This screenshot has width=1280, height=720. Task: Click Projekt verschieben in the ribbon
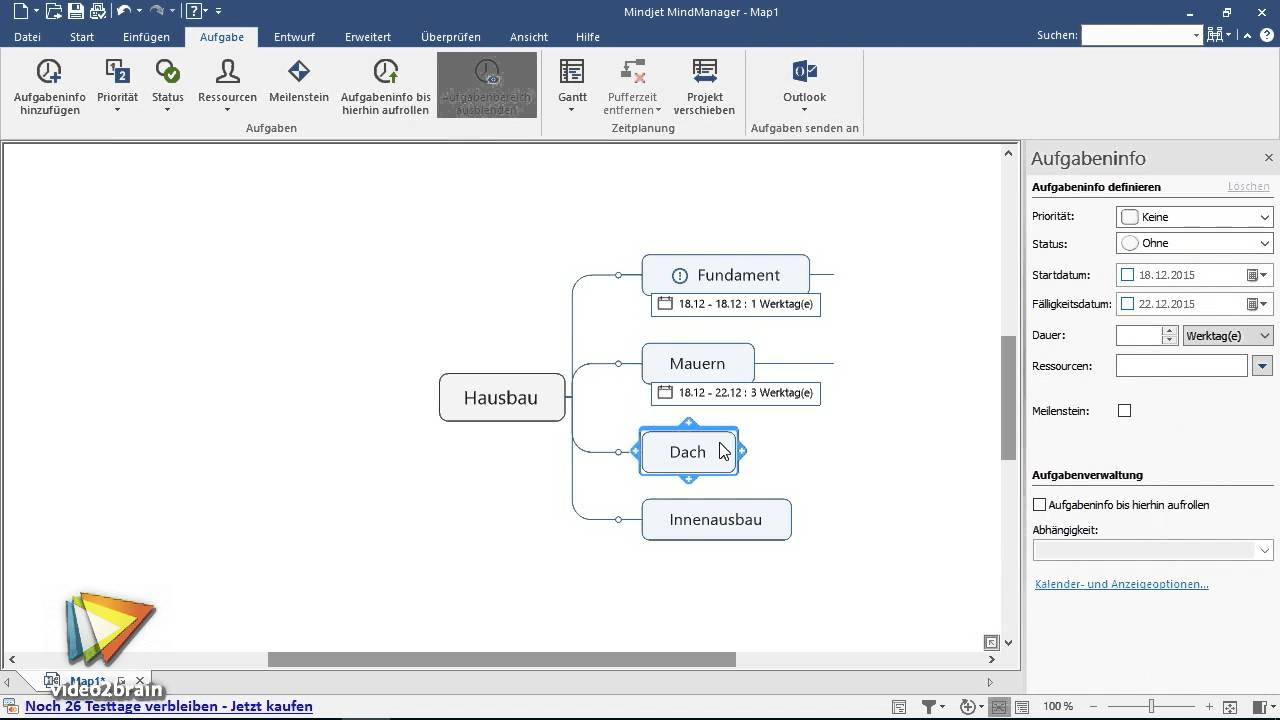pyautogui.click(x=704, y=86)
